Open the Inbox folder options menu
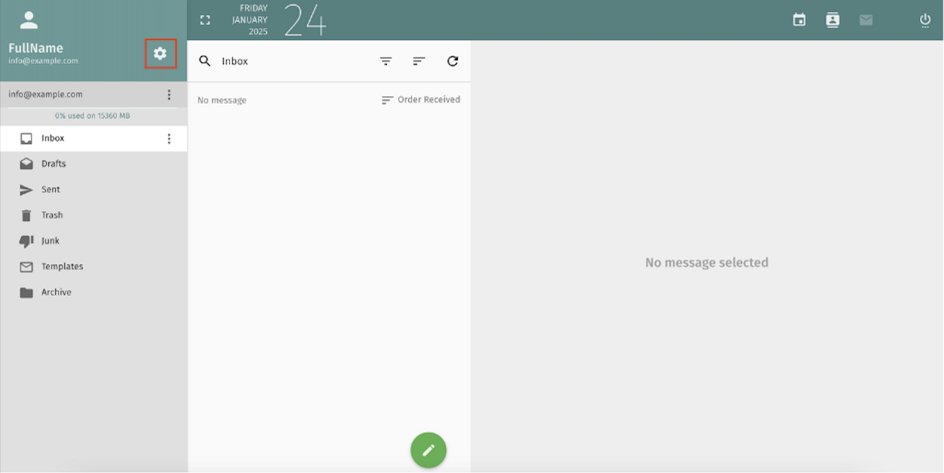Viewport: 944px width, 473px height. [x=169, y=139]
